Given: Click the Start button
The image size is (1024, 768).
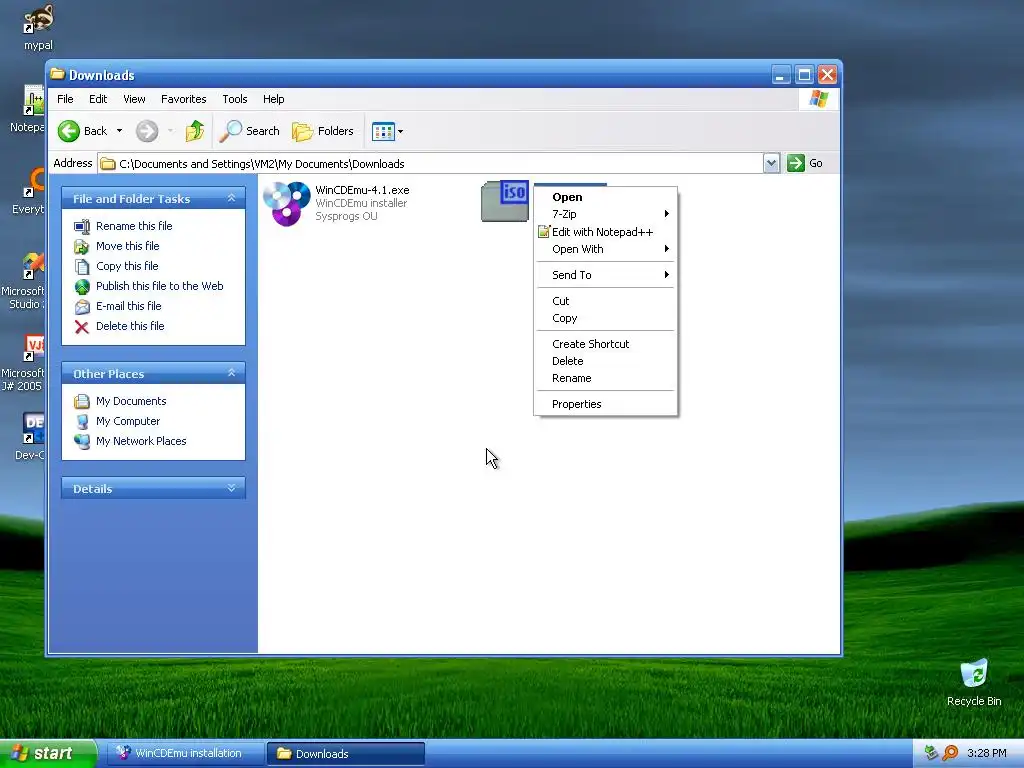Looking at the screenshot, I should click(48, 754).
